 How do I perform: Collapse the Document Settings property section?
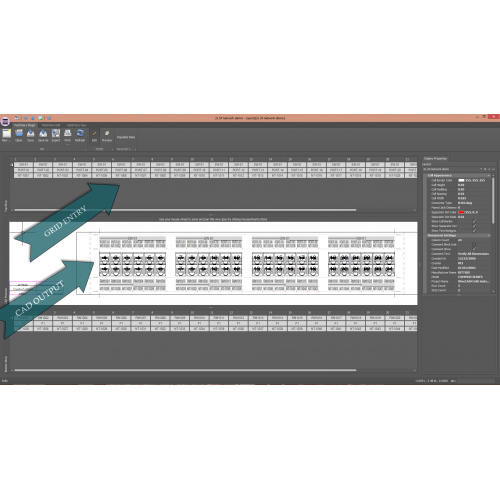pos(489,235)
